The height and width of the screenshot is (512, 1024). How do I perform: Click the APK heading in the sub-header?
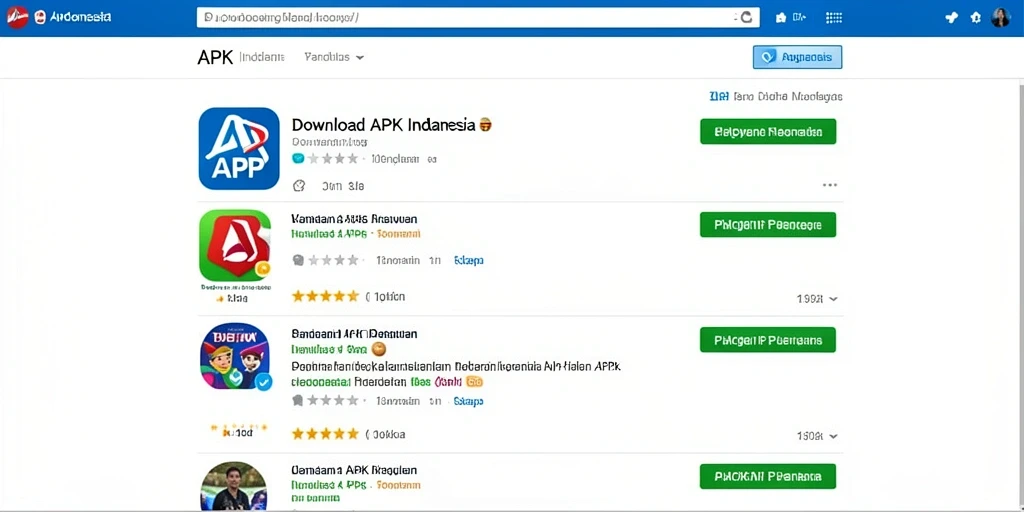[x=215, y=57]
